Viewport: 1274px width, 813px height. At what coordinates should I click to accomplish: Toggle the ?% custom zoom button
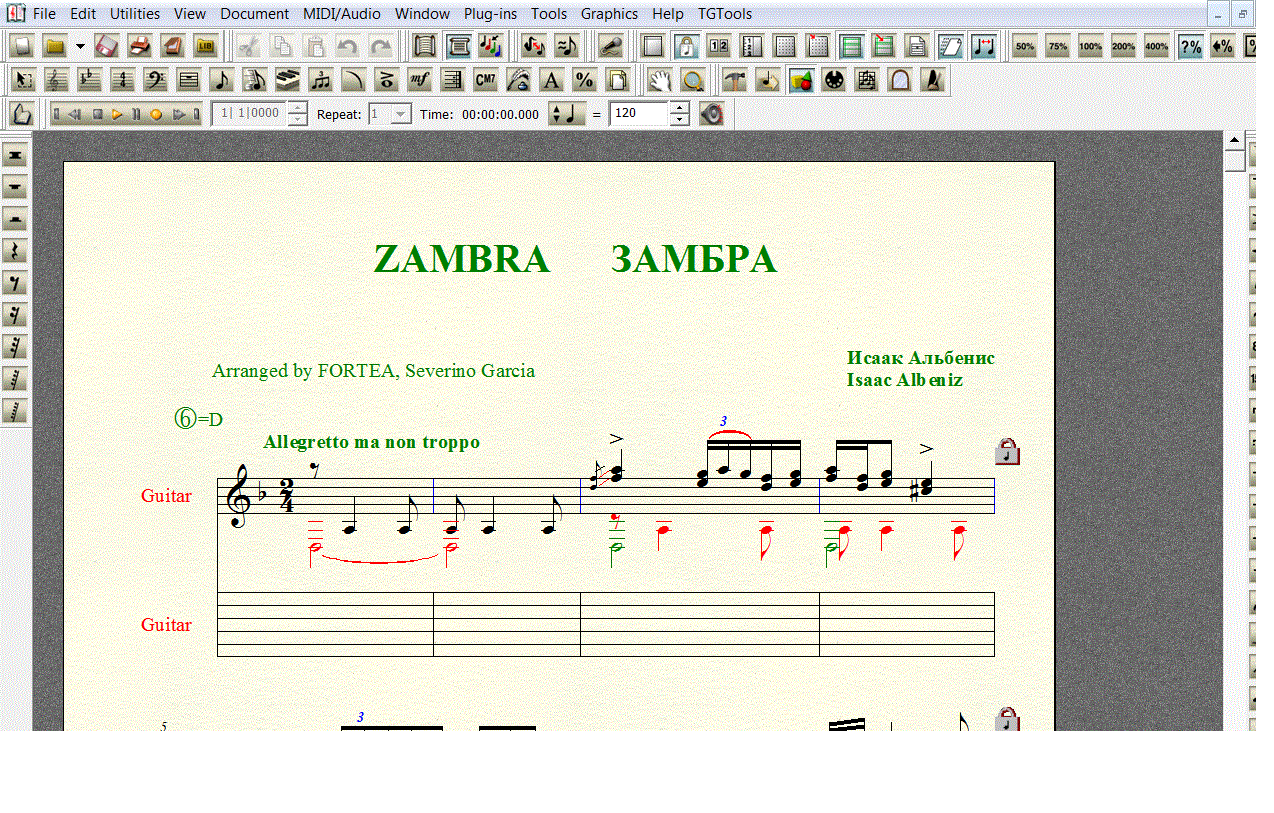pos(1190,46)
